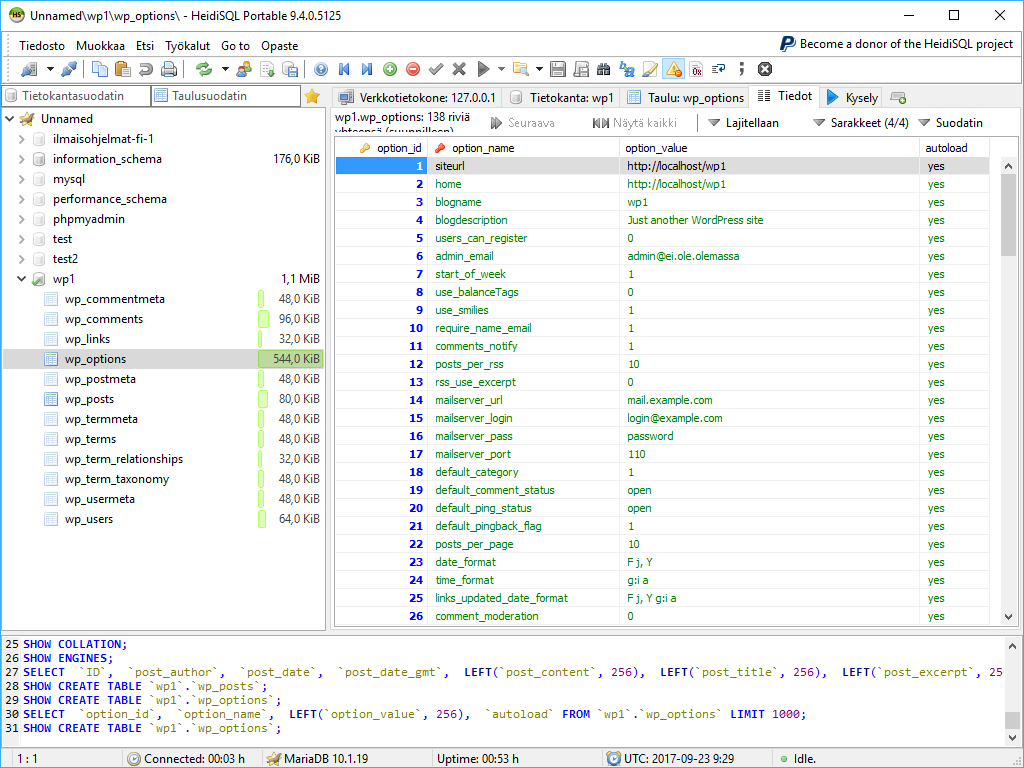The width and height of the screenshot is (1024, 768).
Task: Open the Suodatin filter dropdown
Action: (950, 123)
